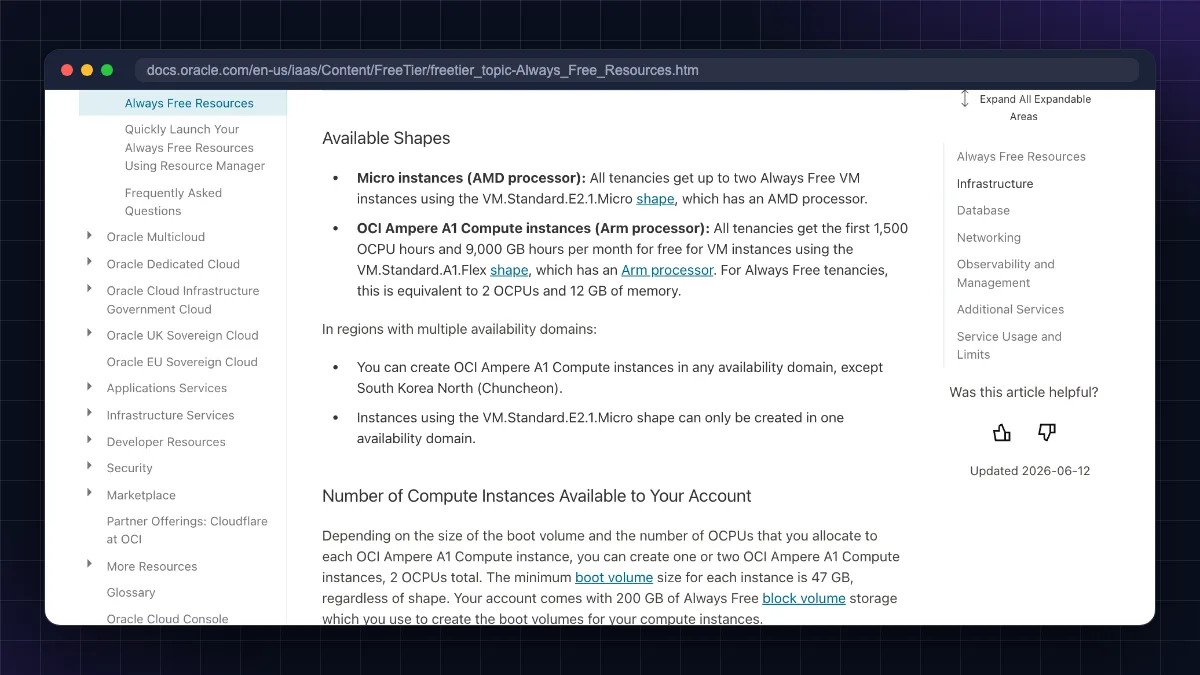Click the browser address bar URL
This screenshot has height=675, width=1200.
[x=423, y=70]
